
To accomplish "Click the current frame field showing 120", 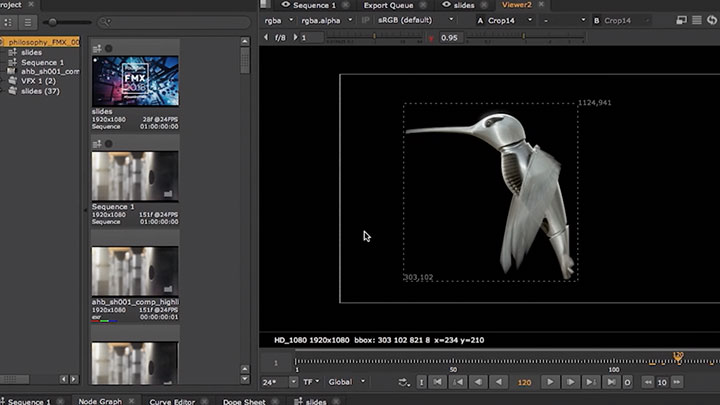I will coord(524,382).
